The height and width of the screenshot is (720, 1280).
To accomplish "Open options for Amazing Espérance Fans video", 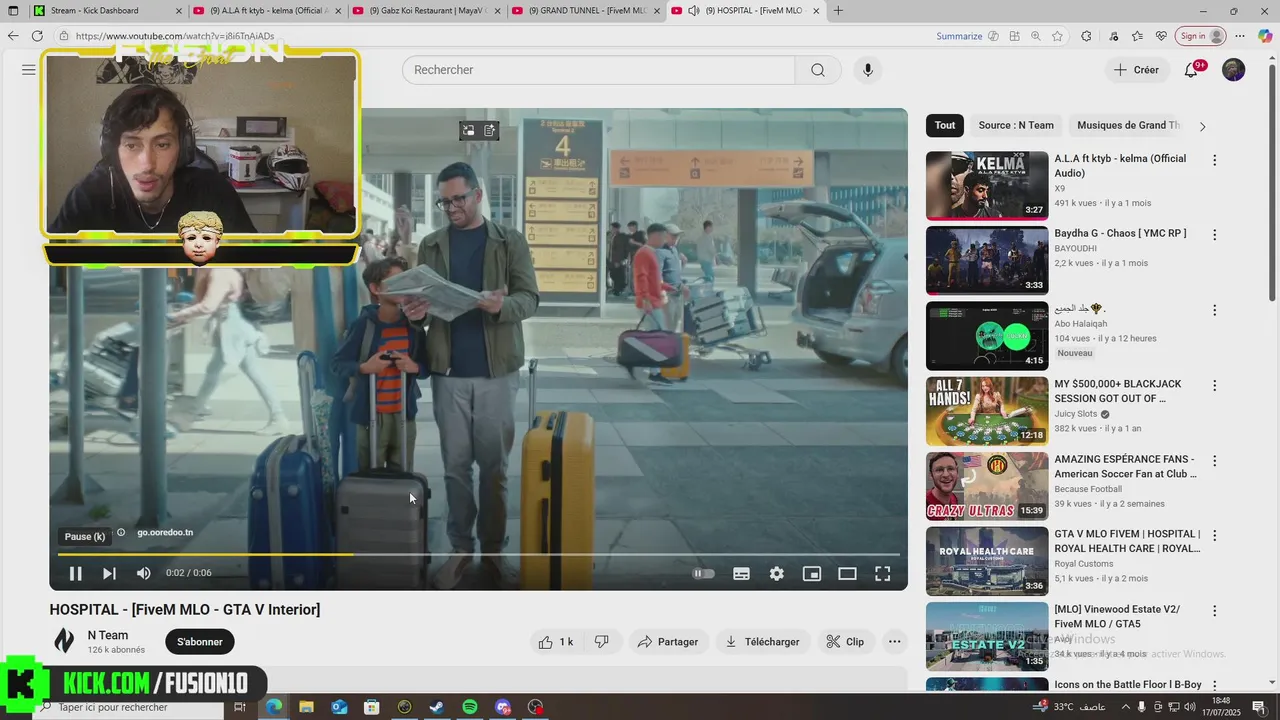I will [x=1215, y=461].
